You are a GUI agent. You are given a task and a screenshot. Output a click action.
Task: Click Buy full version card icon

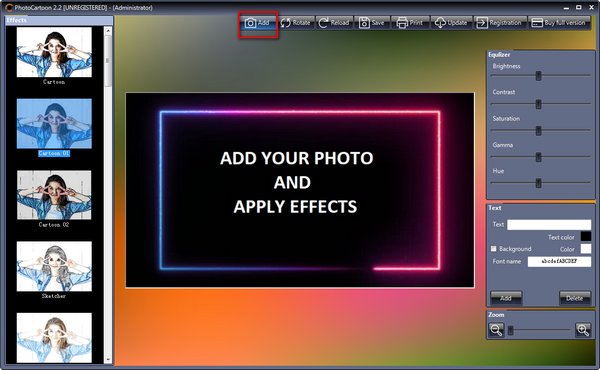[537, 23]
